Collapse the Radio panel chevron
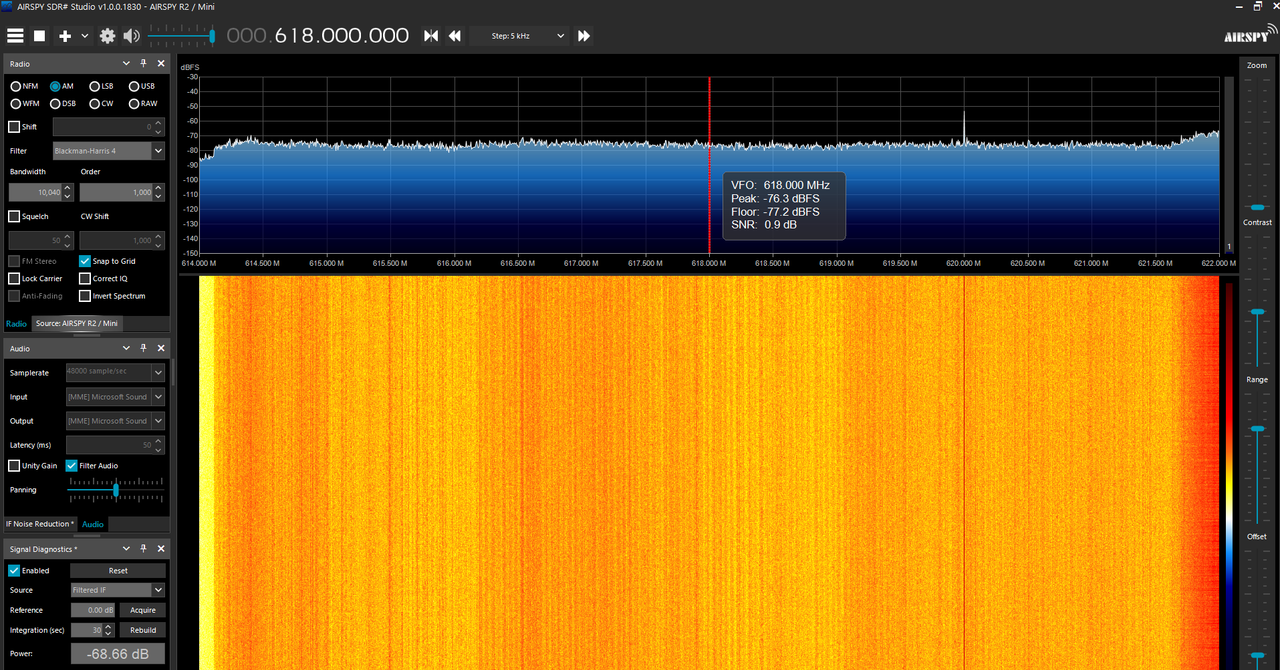Image resolution: width=1280 pixels, height=670 pixels. point(127,63)
